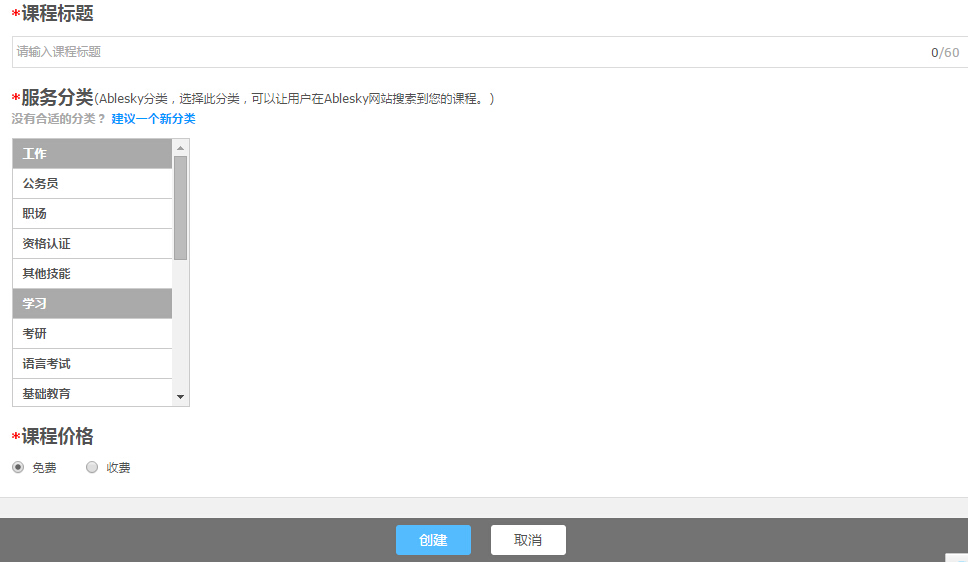Pick the 基础教育 category
The width and height of the screenshot is (968, 562).
[x=92, y=393]
